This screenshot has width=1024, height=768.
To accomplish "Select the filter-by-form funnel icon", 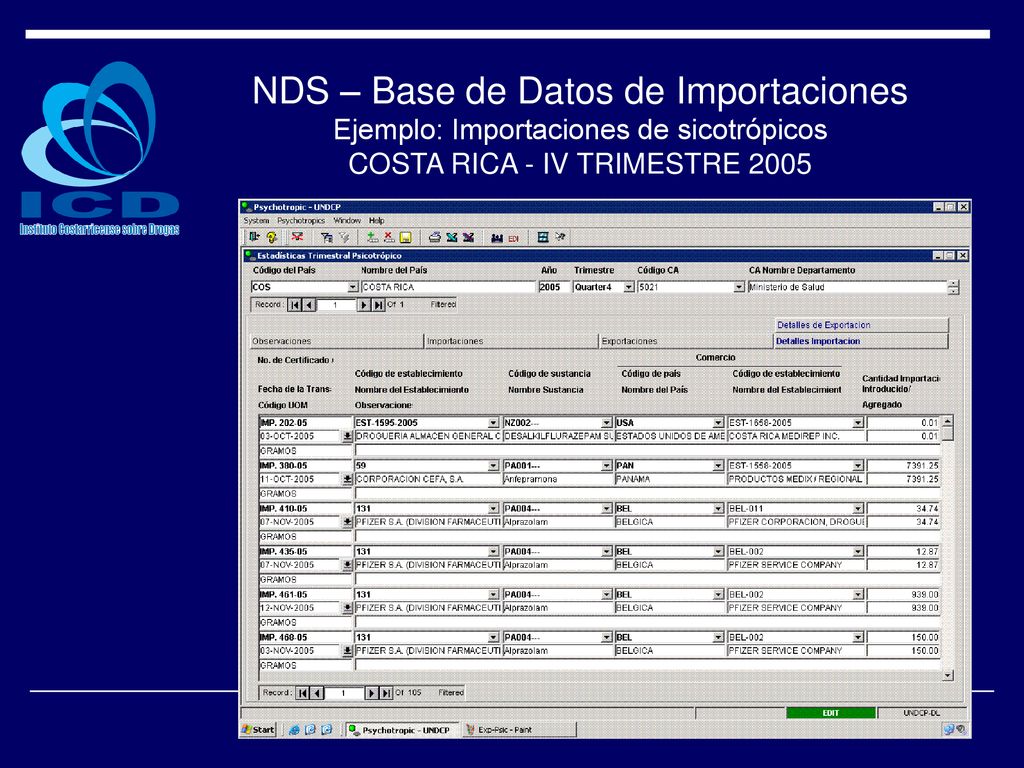I will 327,238.
